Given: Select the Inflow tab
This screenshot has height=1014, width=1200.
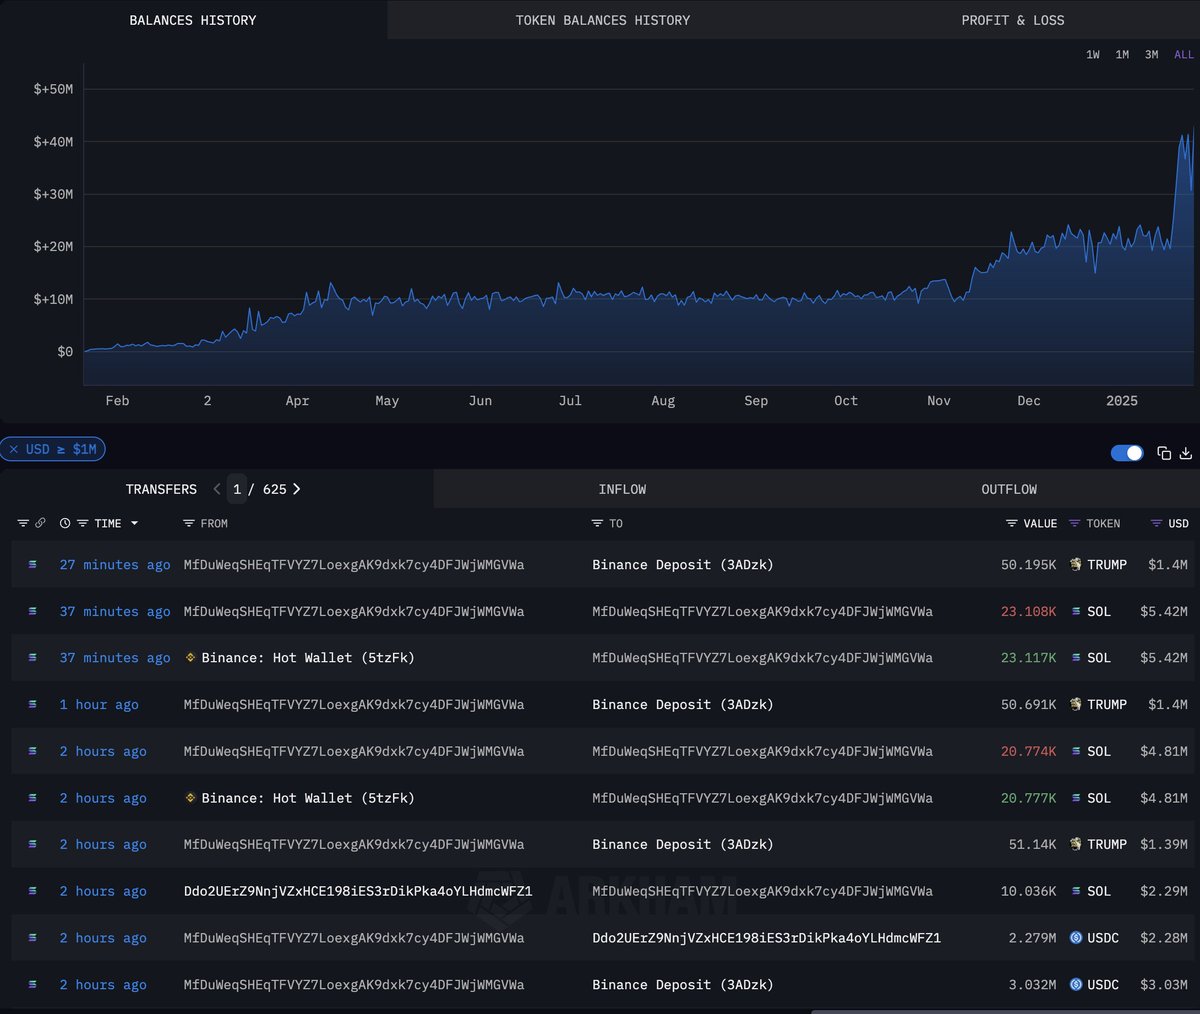Looking at the screenshot, I should (x=622, y=489).
